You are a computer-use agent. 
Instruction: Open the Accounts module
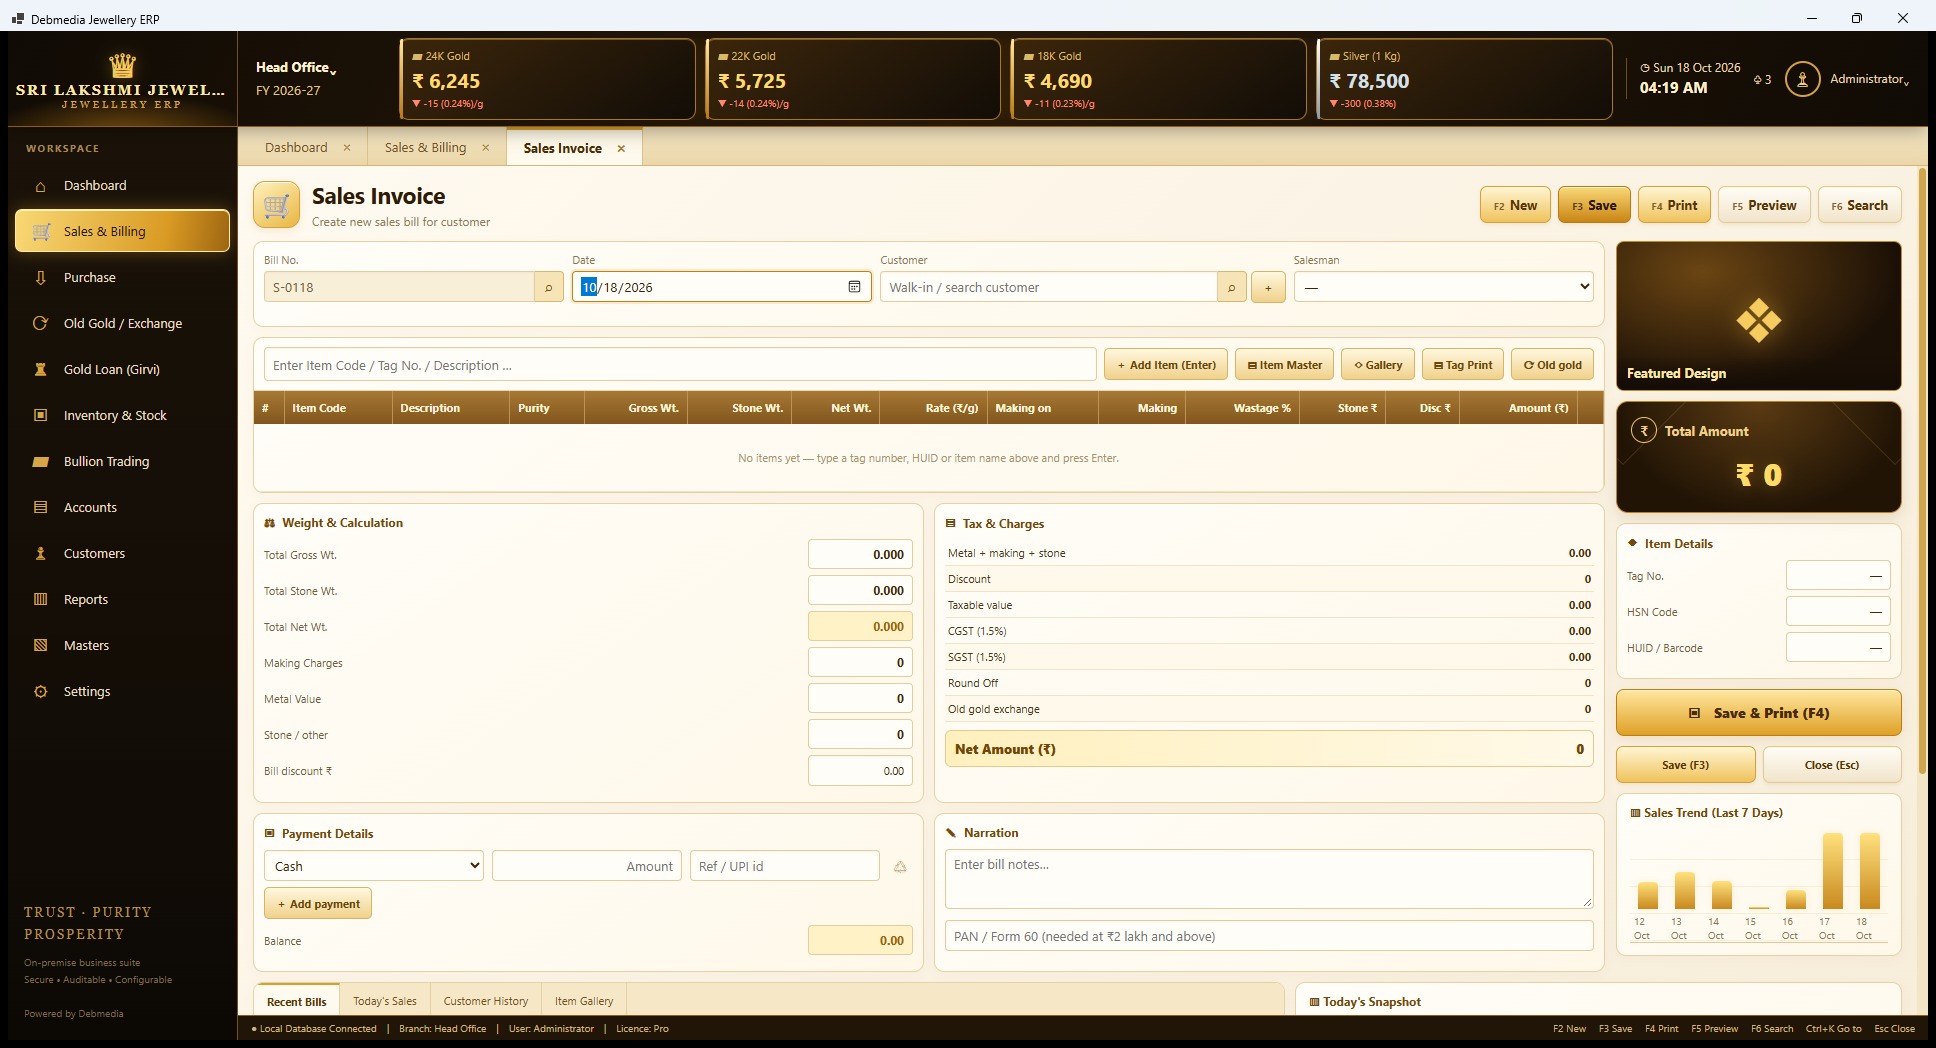[122, 508]
